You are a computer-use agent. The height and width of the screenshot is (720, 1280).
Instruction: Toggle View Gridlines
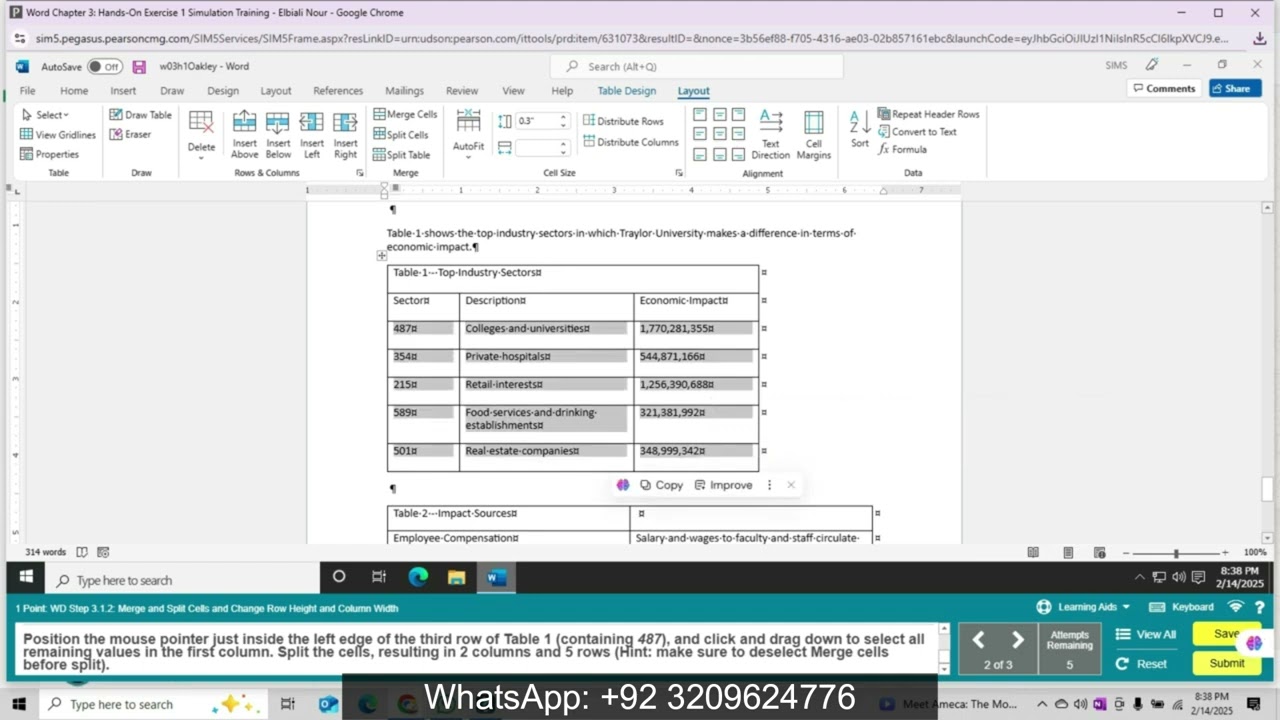tap(58, 135)
